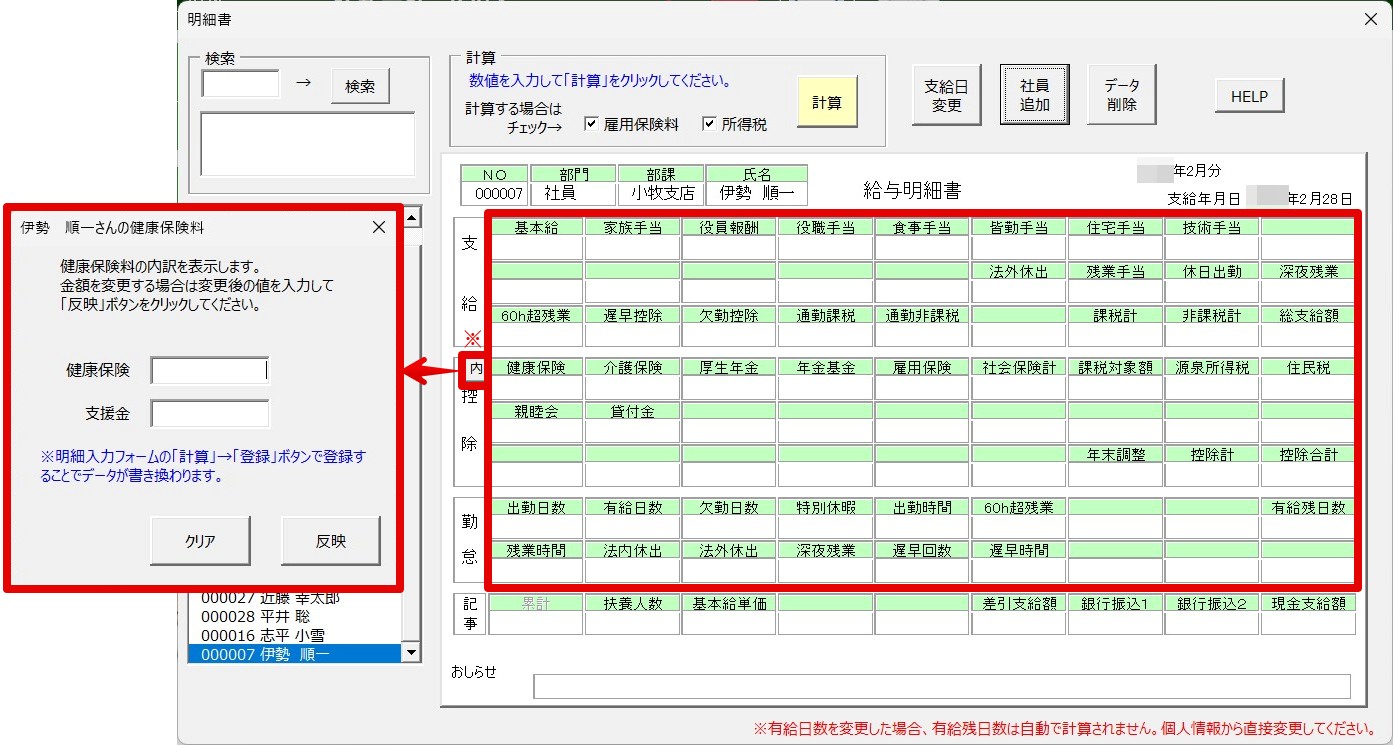1393x745 pixels.
Task: Click the yellow 計算 button
Action: pos(827,102)
